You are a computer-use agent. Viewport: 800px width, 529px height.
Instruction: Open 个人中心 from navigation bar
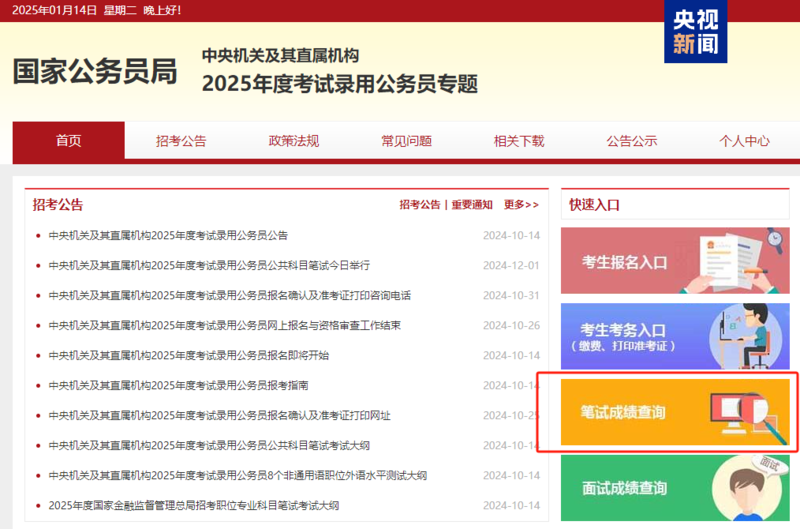pos(744,141)
